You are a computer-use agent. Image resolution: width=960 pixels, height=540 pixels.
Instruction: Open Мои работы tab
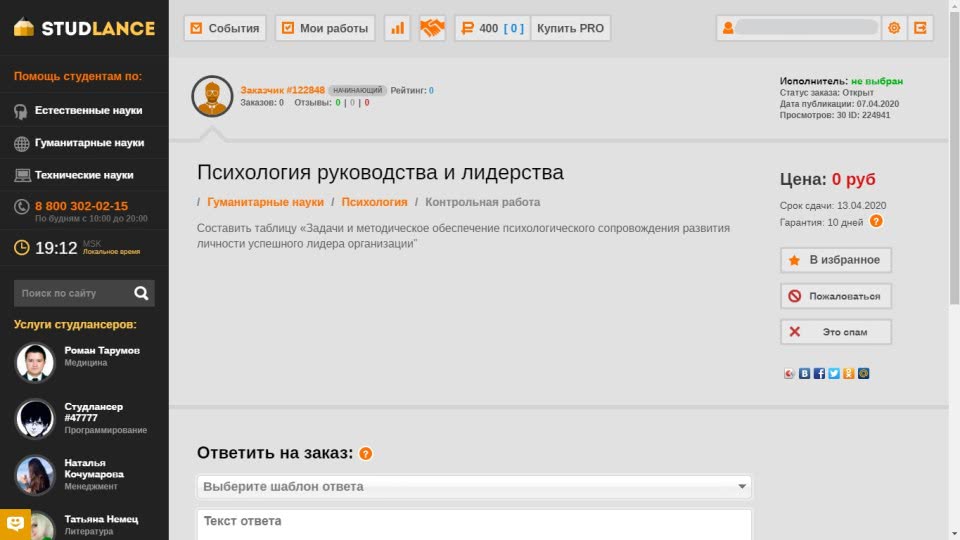[325, 28]
